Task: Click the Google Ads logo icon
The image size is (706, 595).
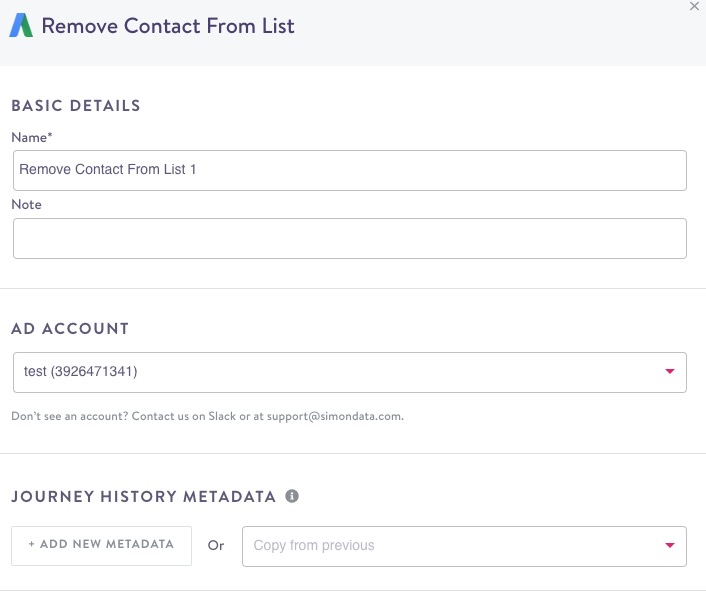Action: point(21,26)
